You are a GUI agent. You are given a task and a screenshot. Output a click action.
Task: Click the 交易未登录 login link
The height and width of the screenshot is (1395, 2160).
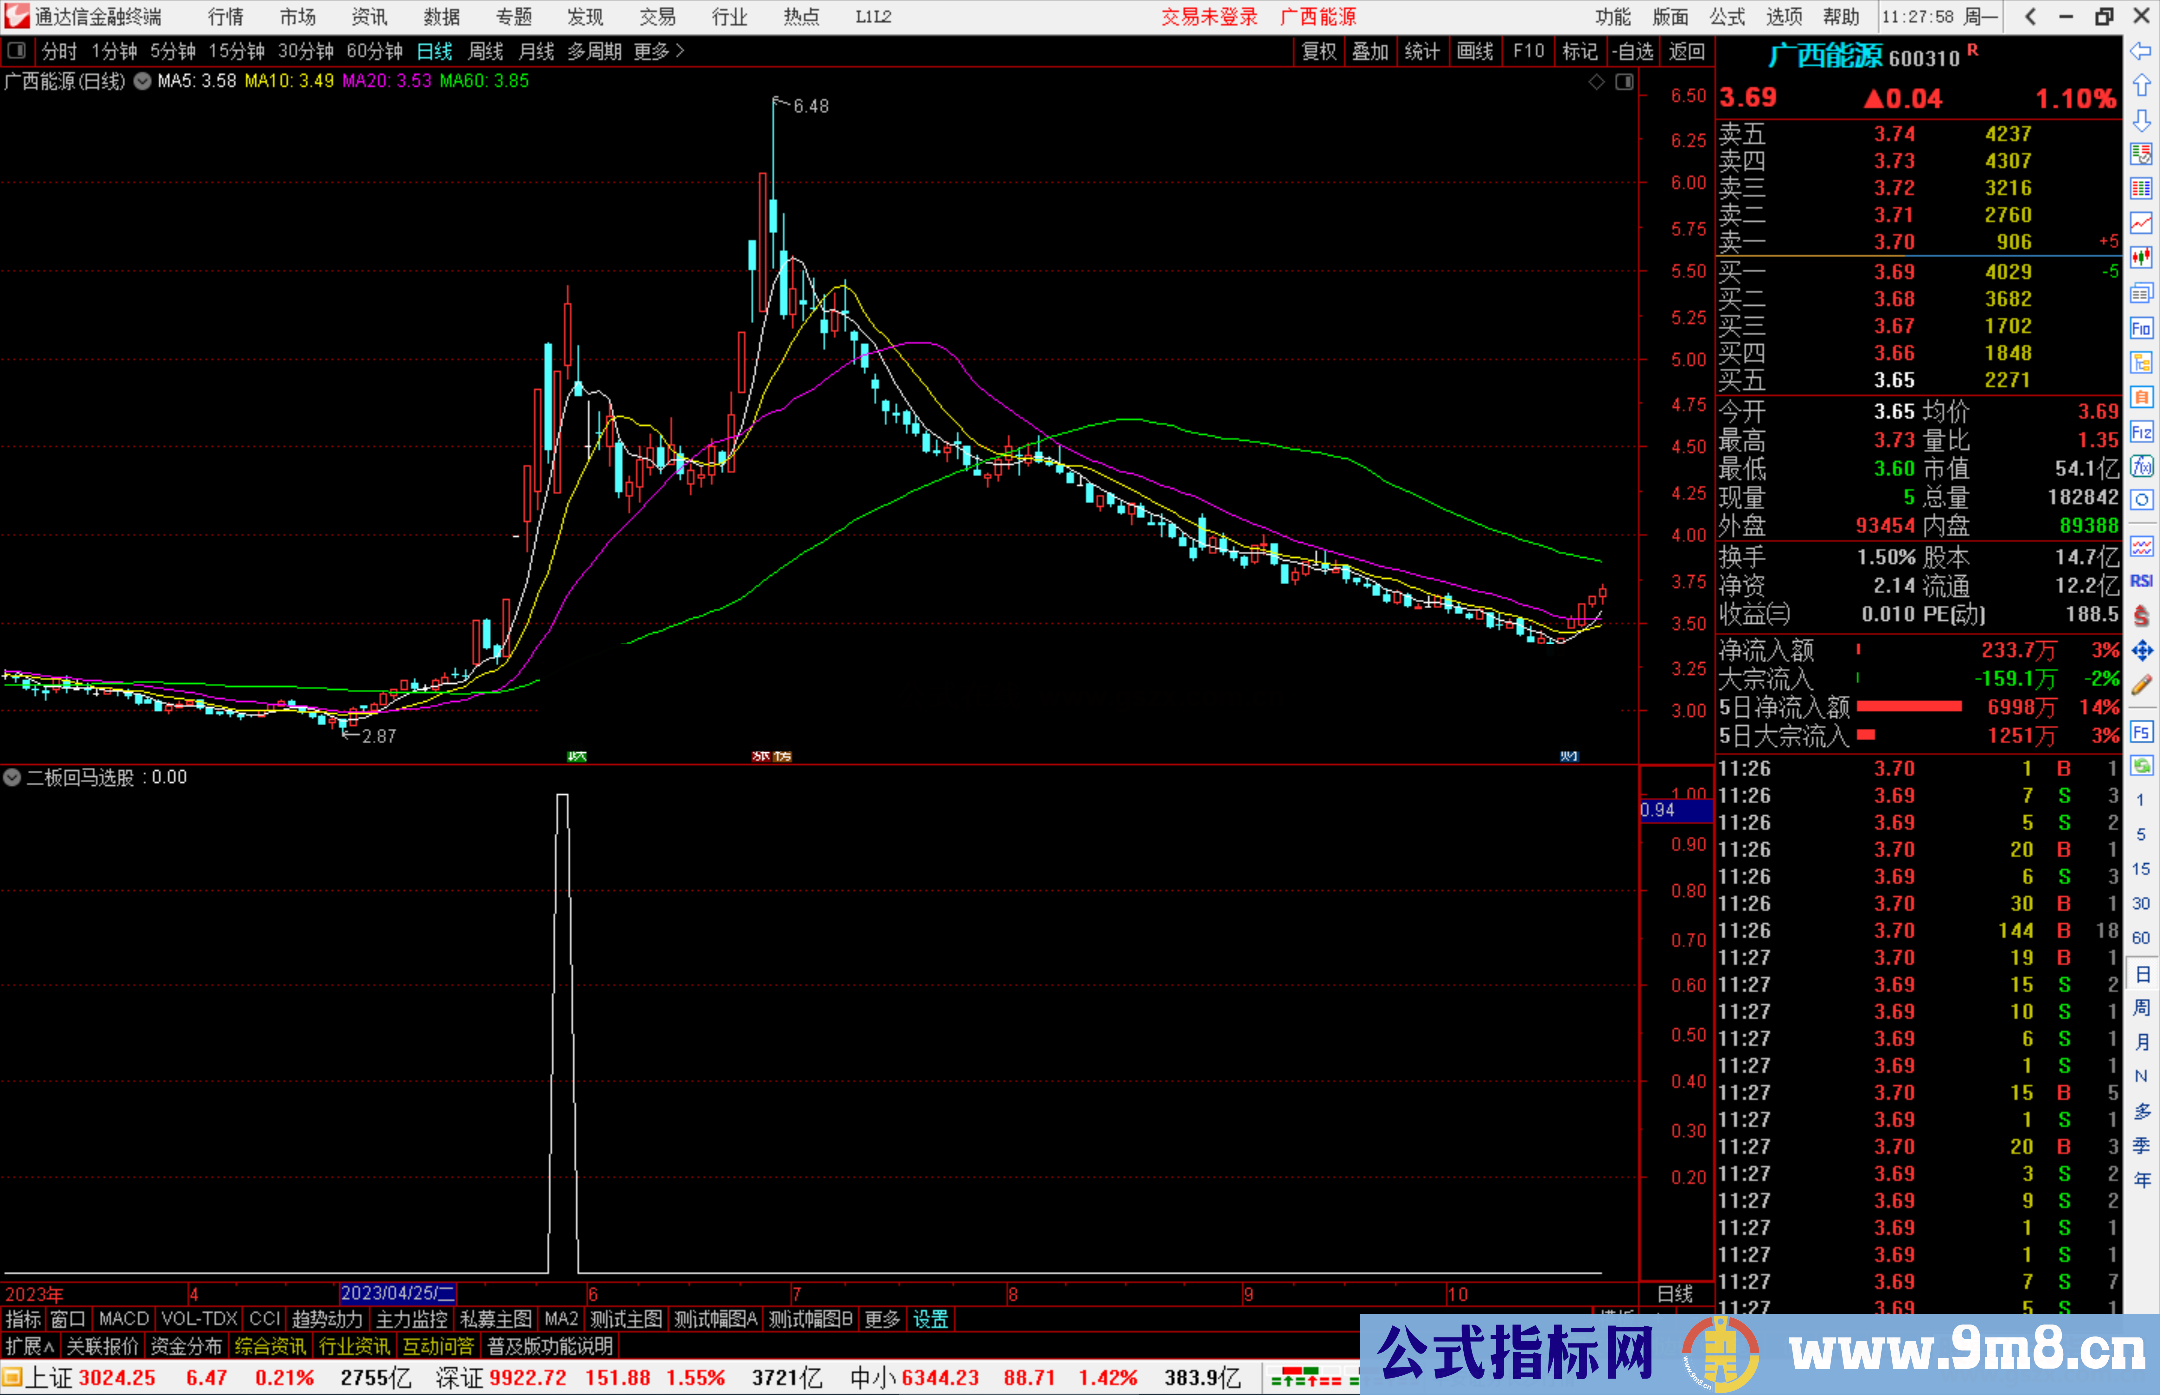pyautogui.click(x=1209, y=17)
